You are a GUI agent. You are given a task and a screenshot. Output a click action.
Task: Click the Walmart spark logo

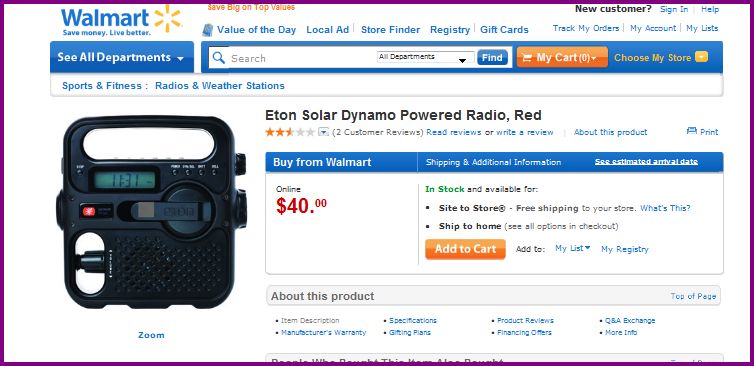pos(167,19)
